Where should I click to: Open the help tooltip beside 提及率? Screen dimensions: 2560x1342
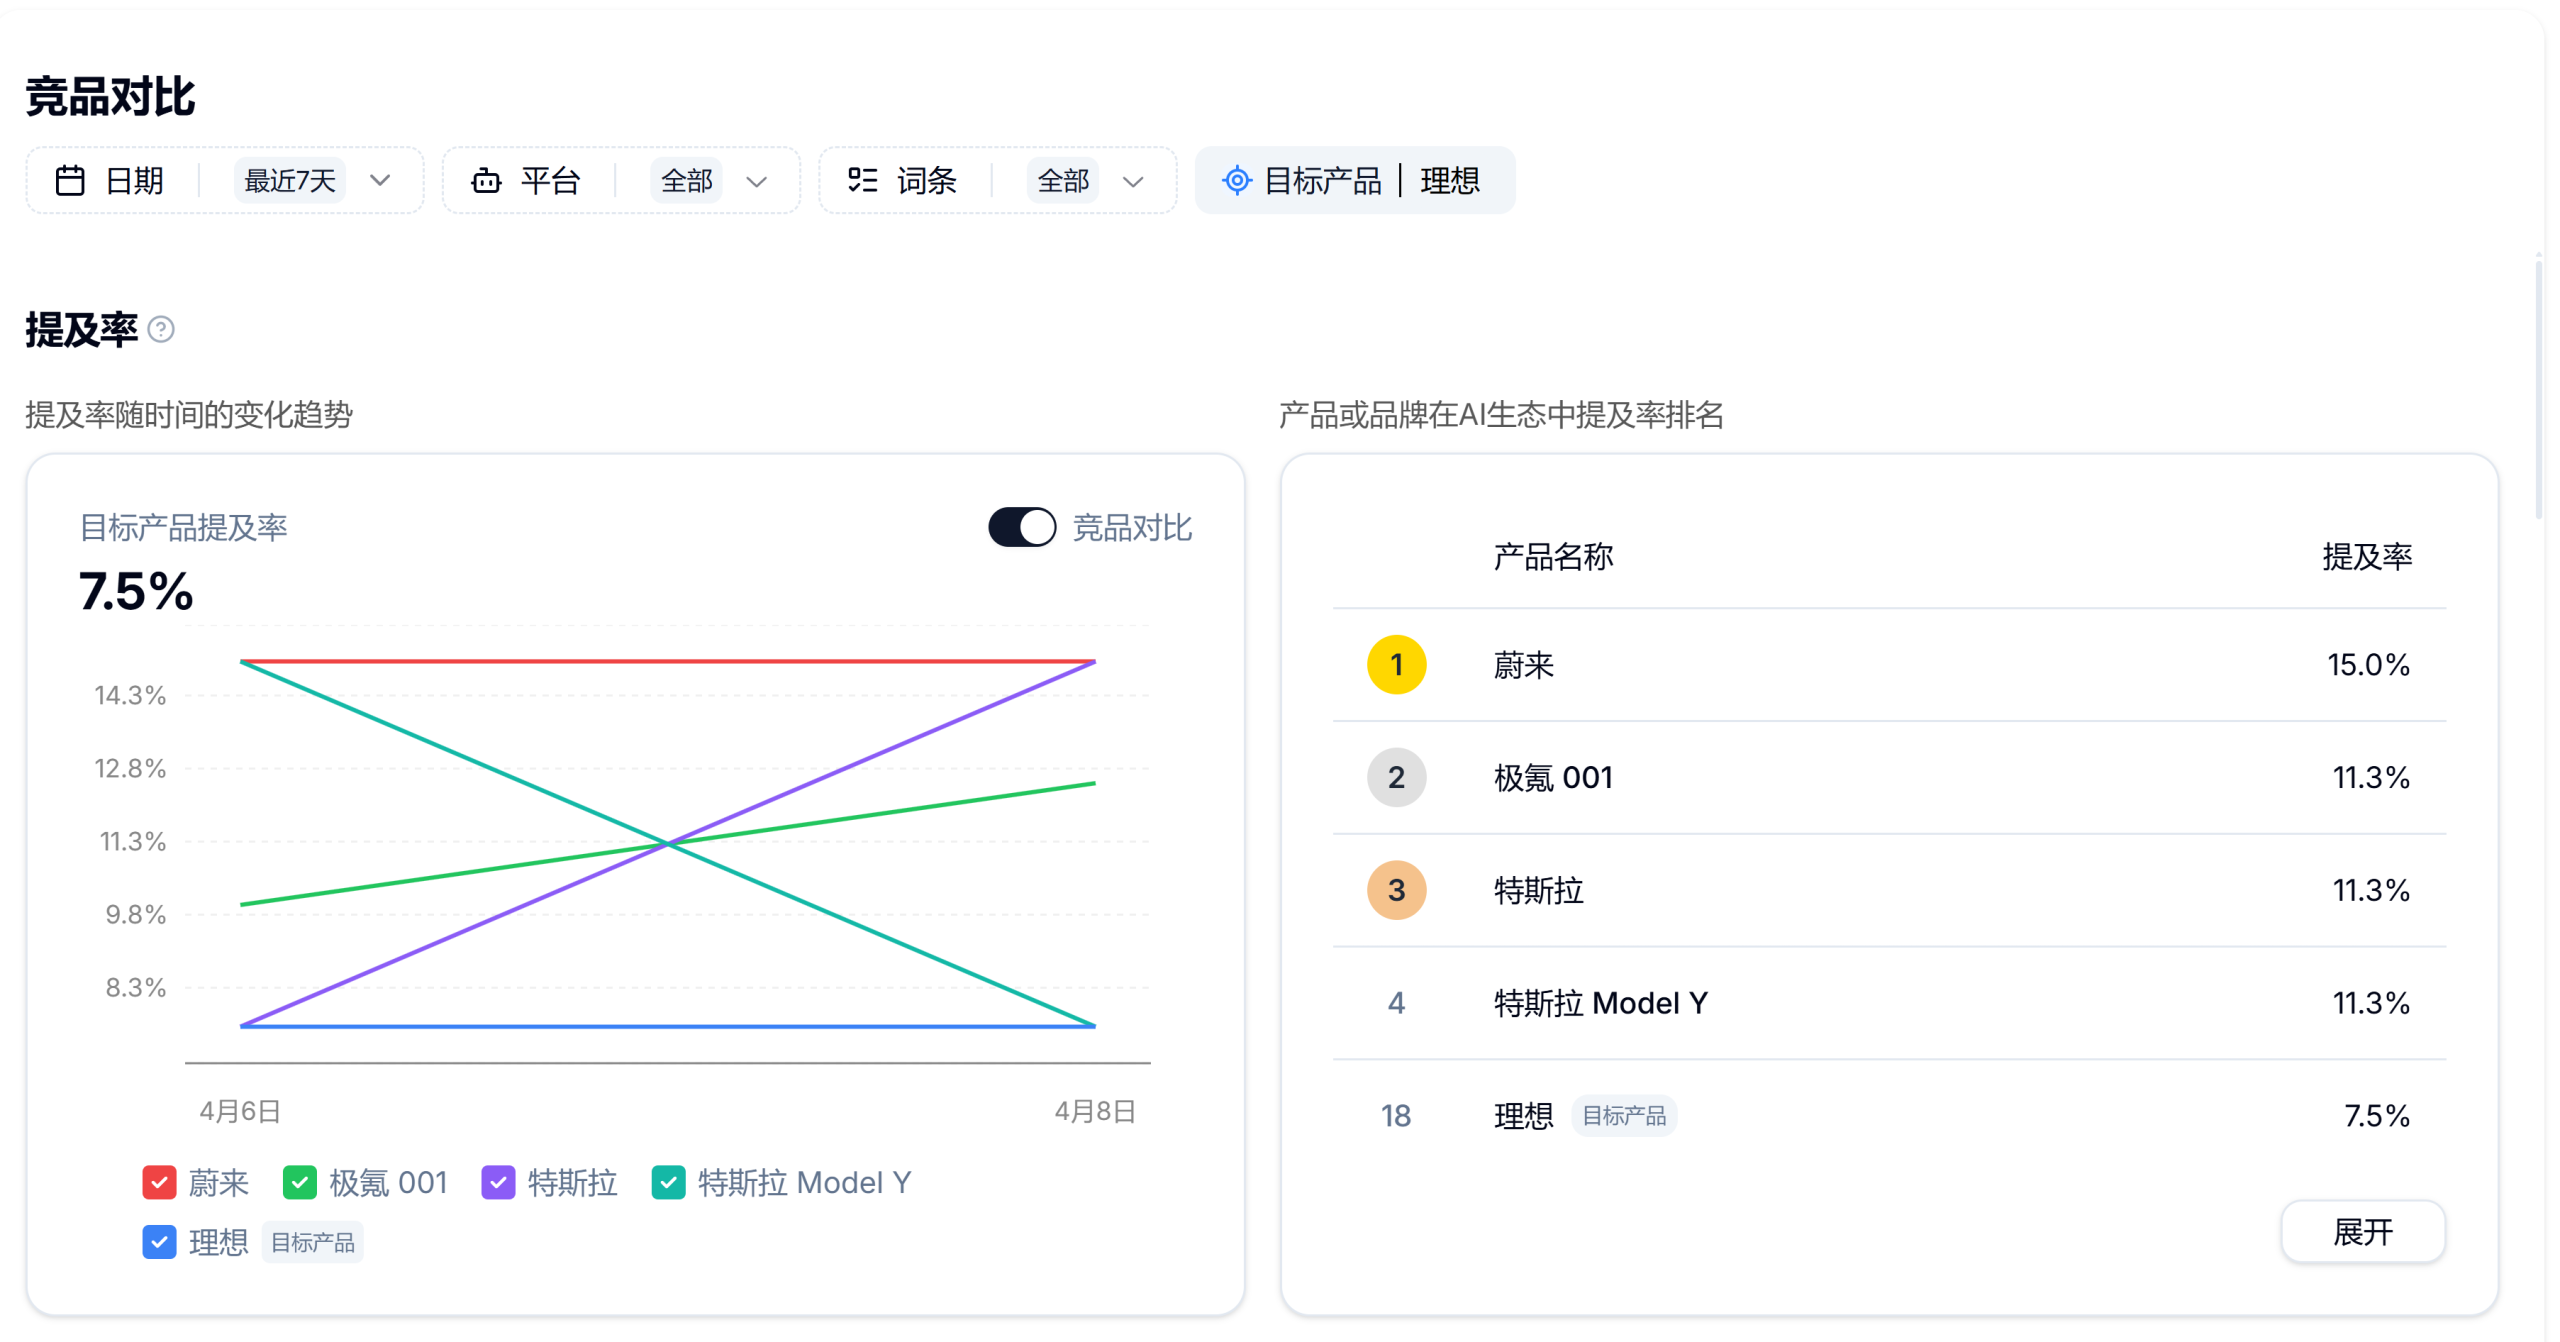click(x=161, y=330)
